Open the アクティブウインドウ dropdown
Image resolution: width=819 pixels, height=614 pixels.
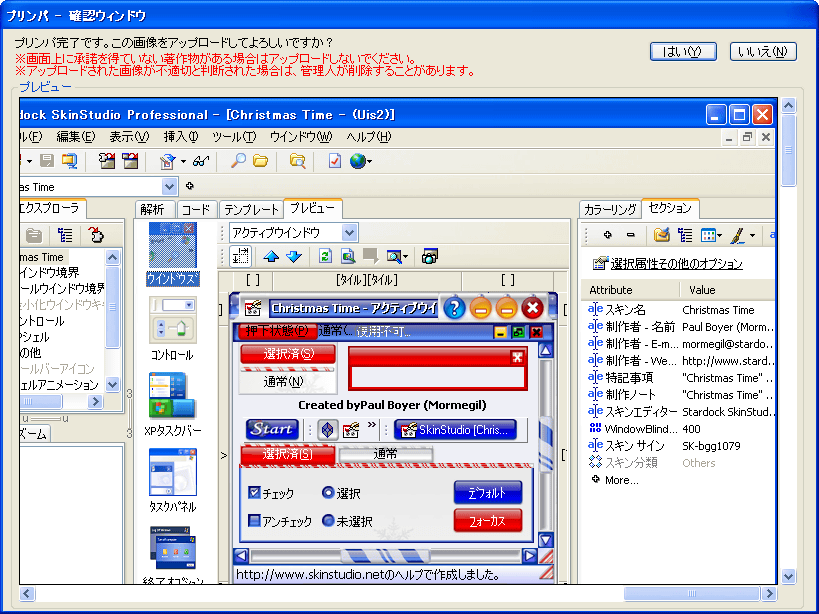pos(349,232)
